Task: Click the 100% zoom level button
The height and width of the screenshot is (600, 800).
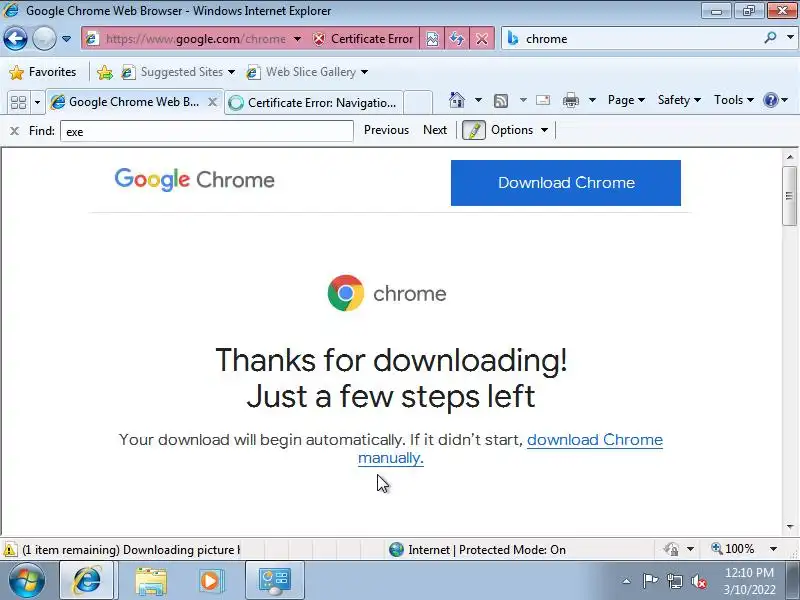Action: click(733, 549)
